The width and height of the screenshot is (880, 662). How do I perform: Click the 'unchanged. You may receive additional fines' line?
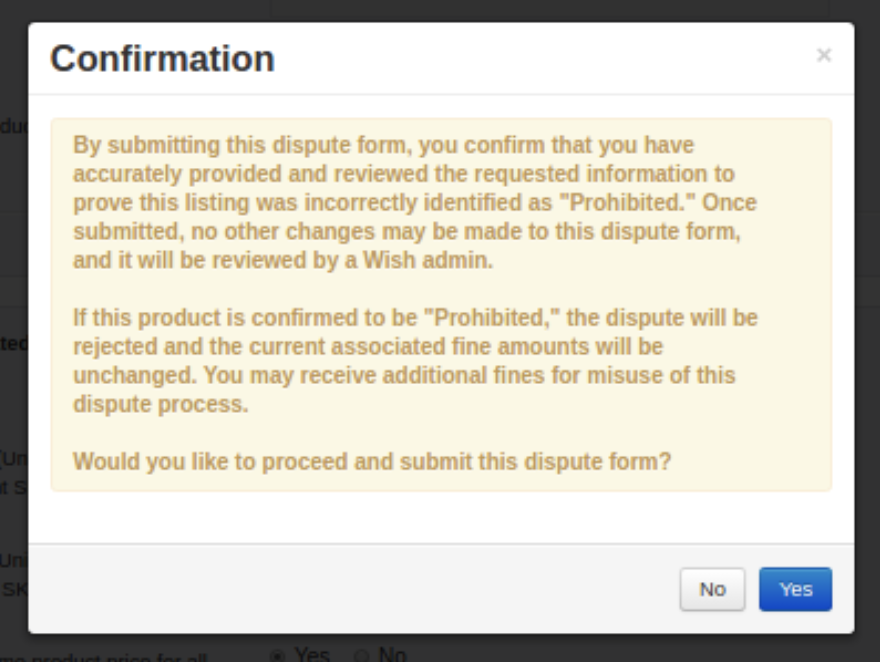[x=403, y=376]
